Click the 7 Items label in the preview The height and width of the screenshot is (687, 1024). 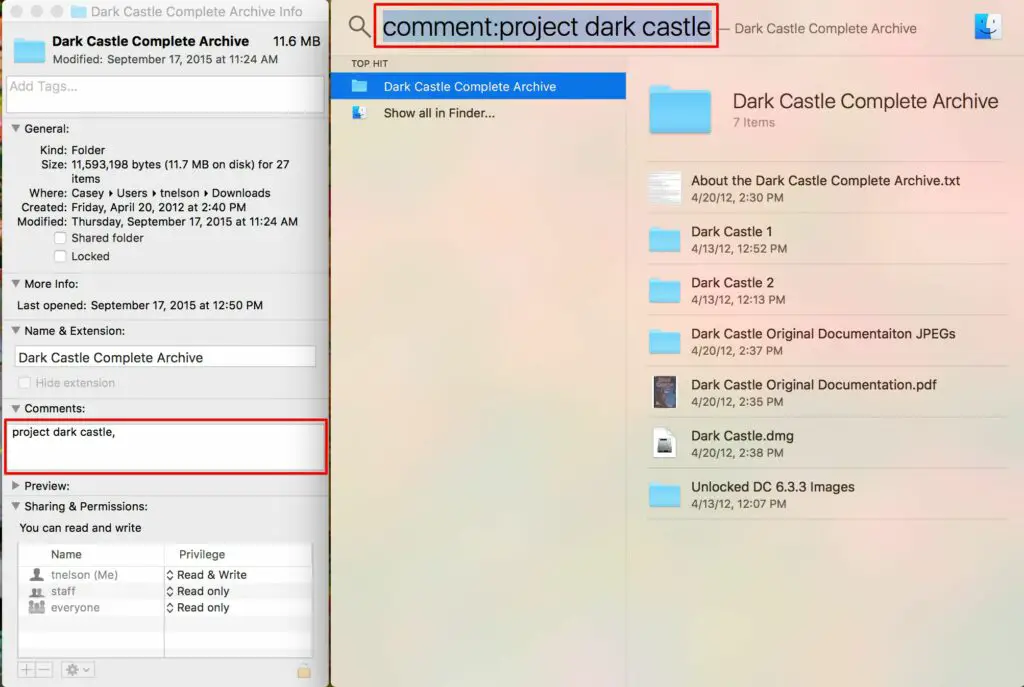coord(754,122)
